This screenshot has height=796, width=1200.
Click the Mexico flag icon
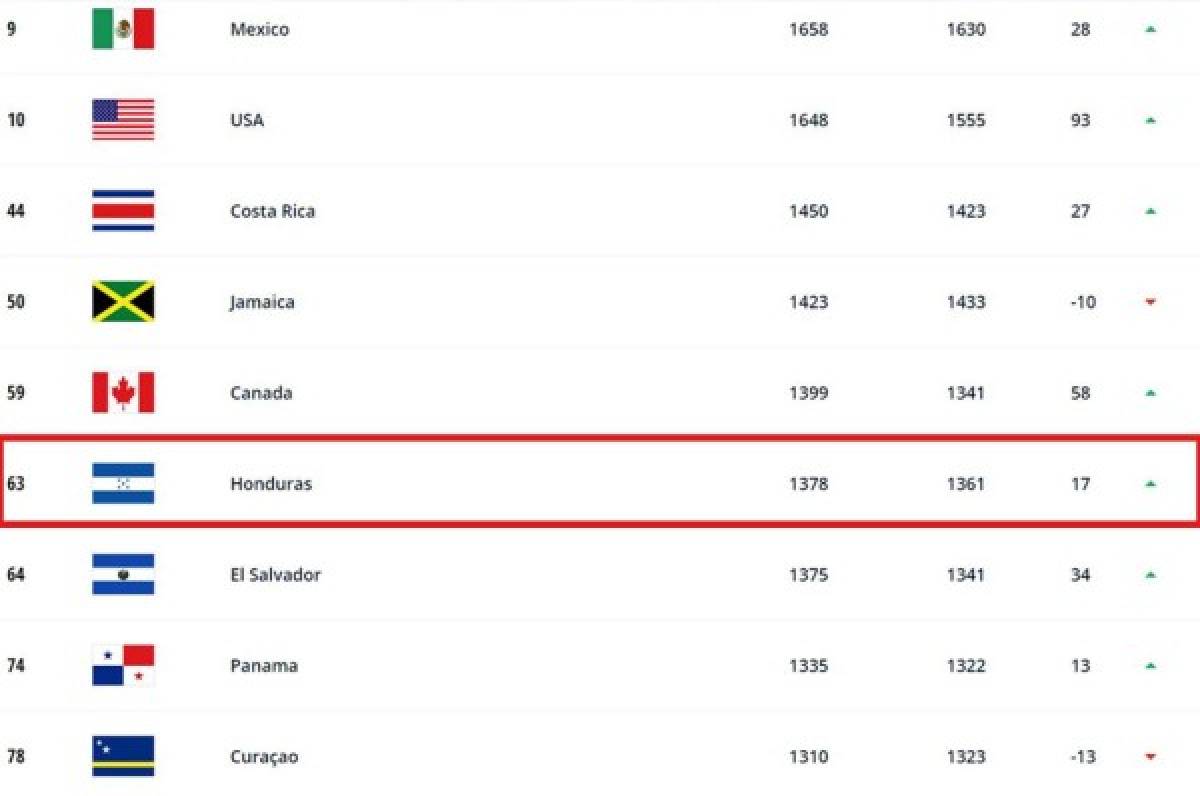(123, 29)
